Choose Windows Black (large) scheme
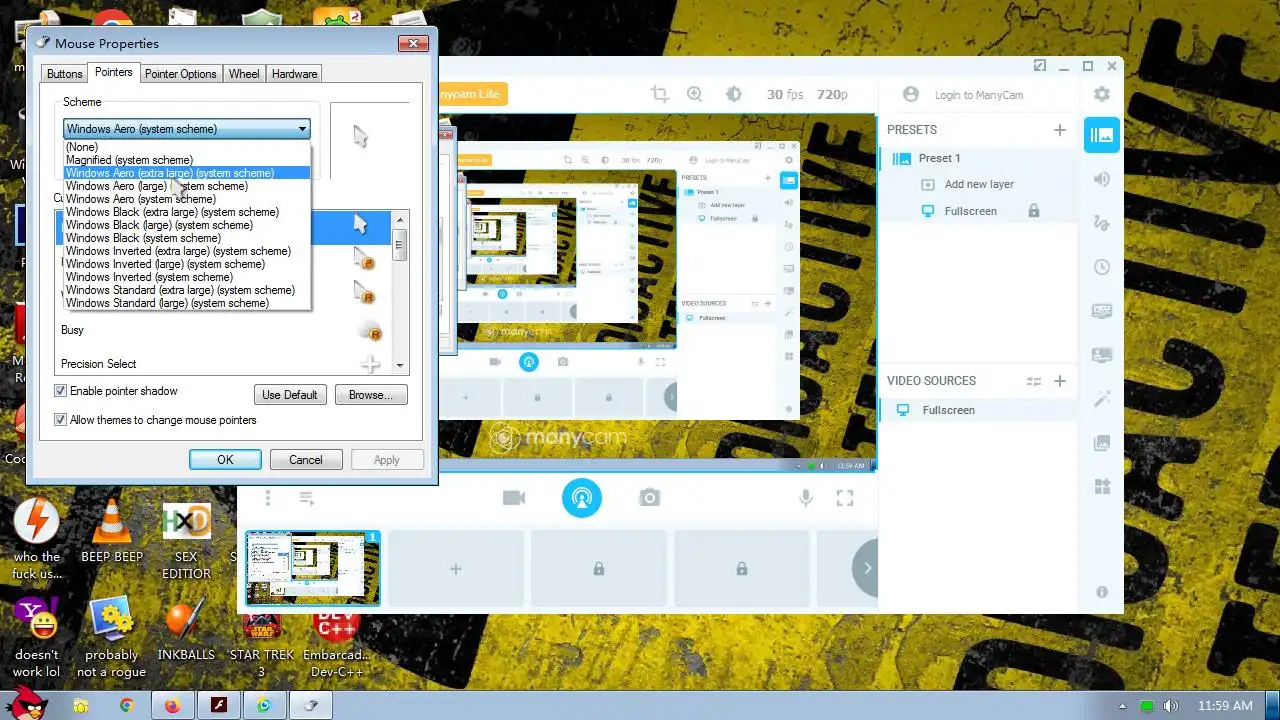 tap(188, 225)
